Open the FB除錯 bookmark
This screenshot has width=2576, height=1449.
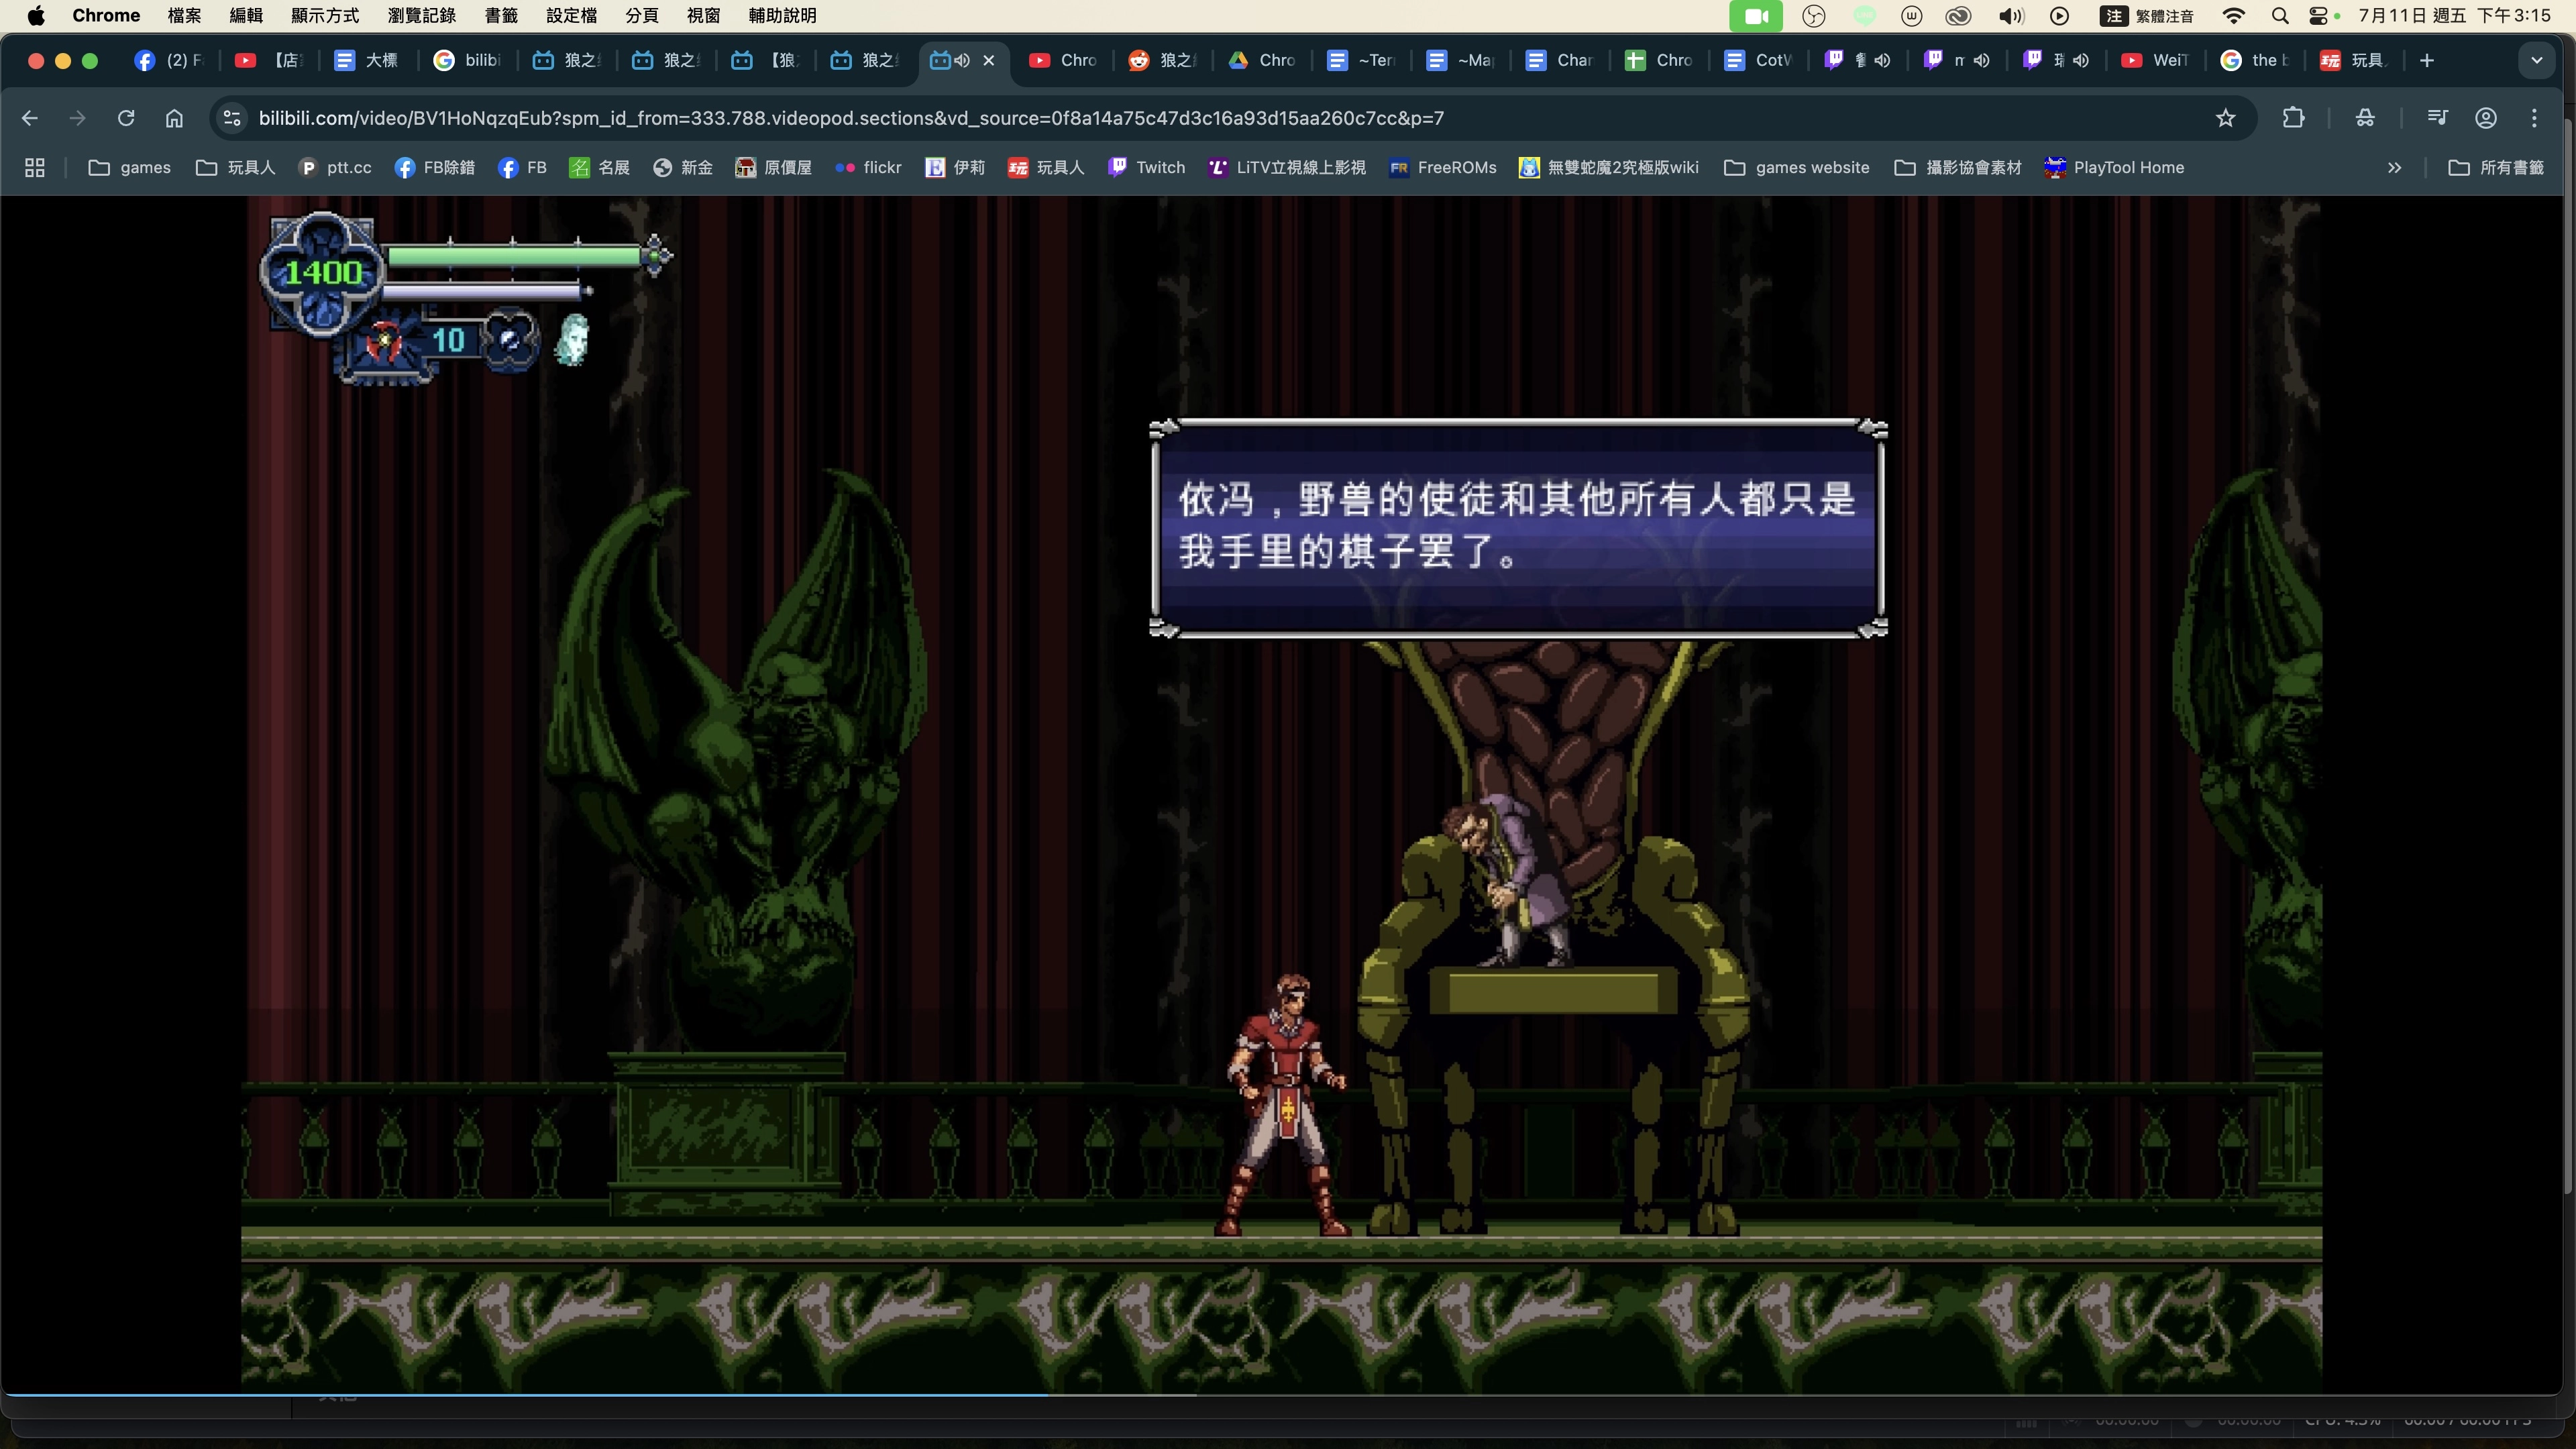click(435, 168)
